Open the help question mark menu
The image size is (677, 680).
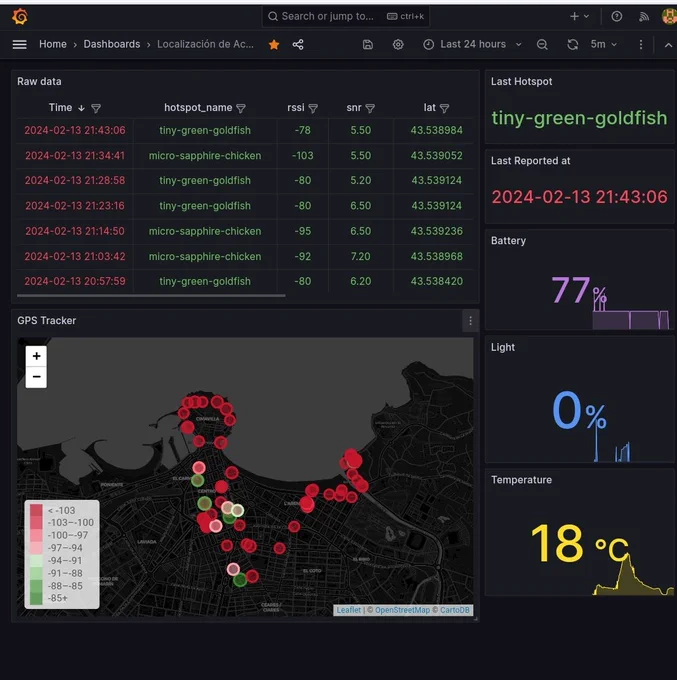pyautogui.click(x=617, y=16)
